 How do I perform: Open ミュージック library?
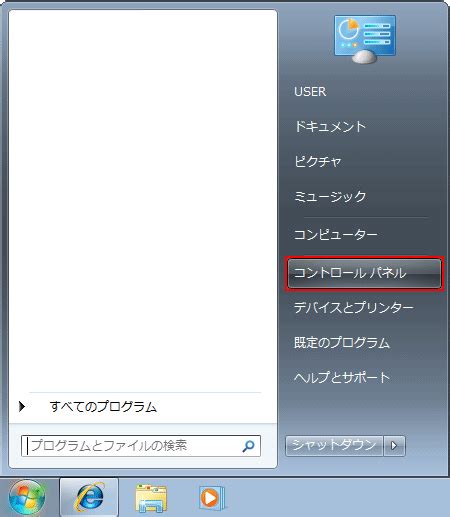point(330,196)
